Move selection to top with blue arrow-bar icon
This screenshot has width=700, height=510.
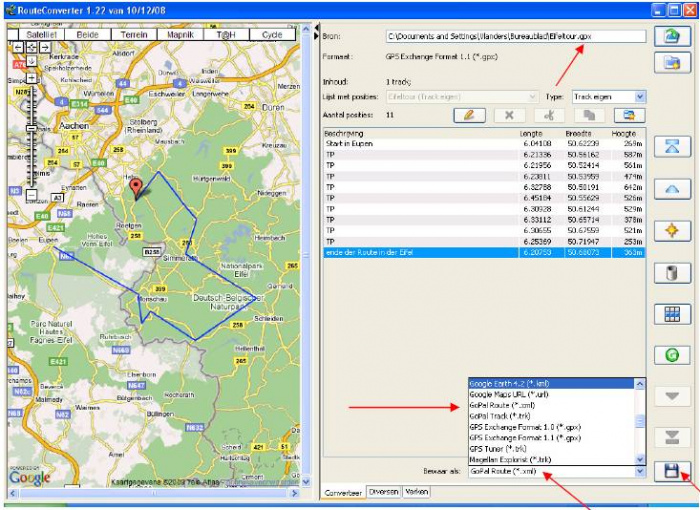pyautogui.click(x=672, y=146)
